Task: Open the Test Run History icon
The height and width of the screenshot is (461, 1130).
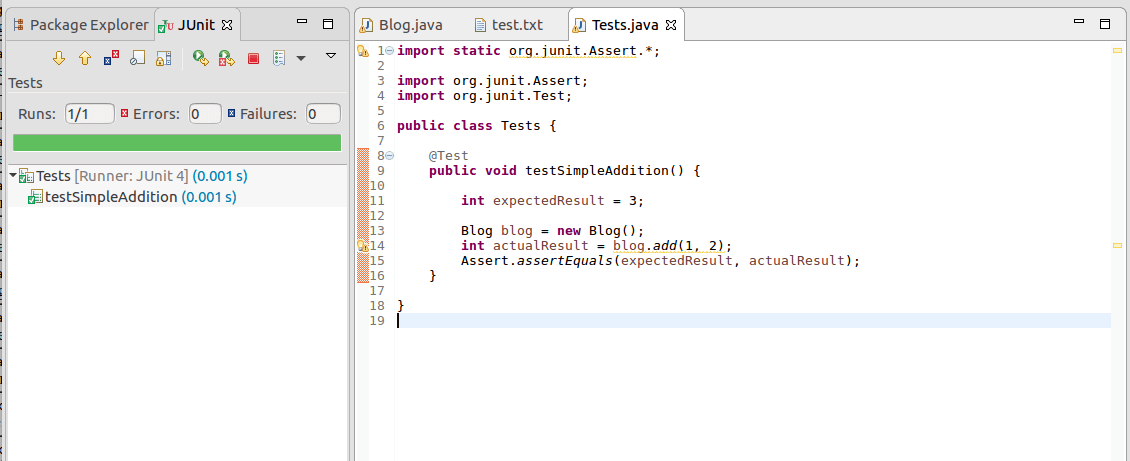Action: click(x=280, y=58)
